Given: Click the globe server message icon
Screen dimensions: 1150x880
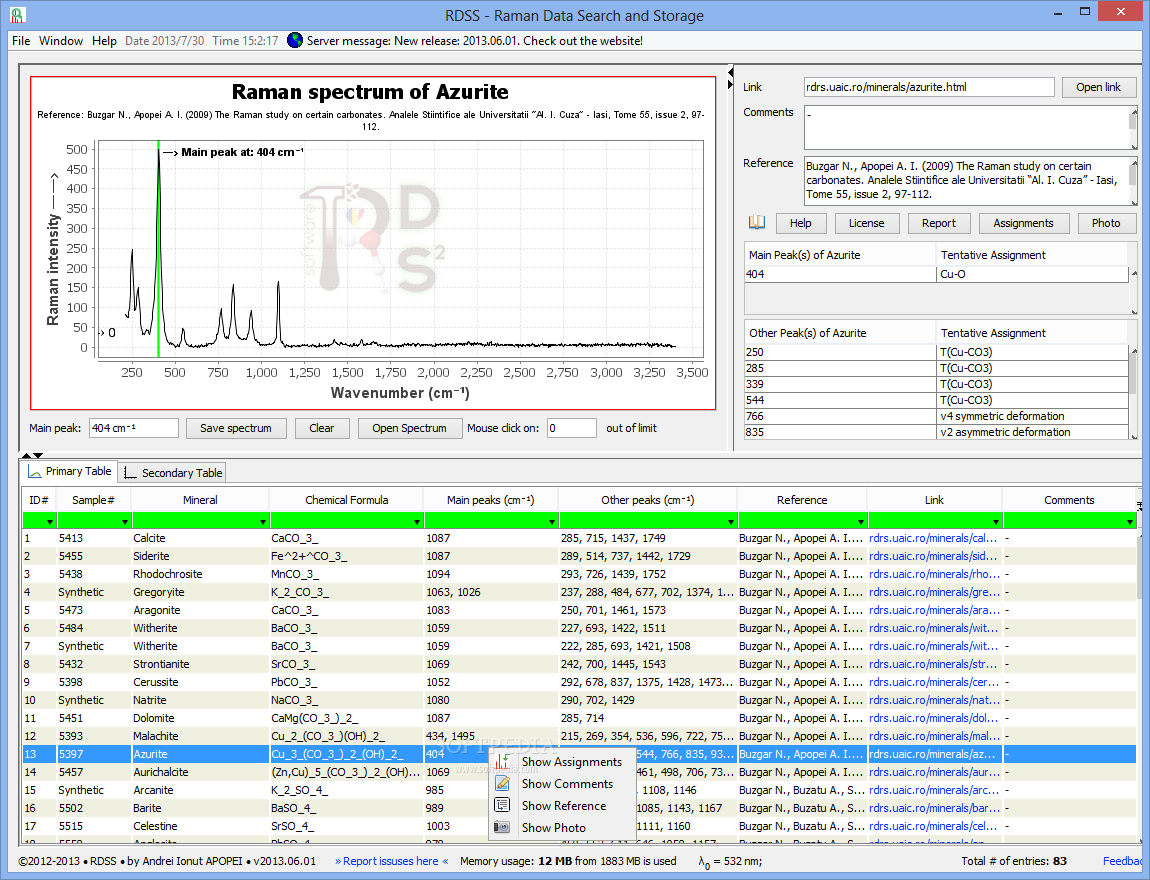Looking at the screenshot, I should 295,40.
